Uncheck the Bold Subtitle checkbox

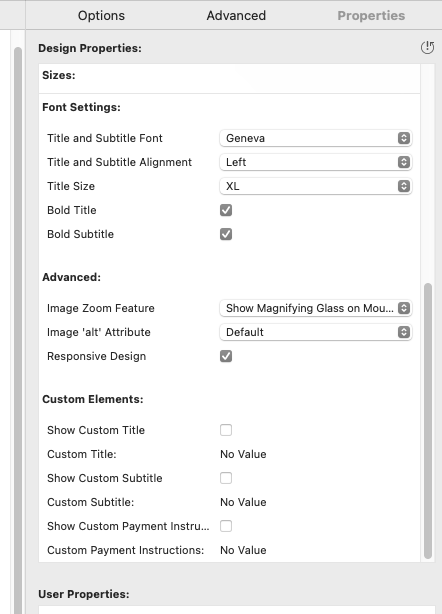pyautogui.click(x=226, y=234)
